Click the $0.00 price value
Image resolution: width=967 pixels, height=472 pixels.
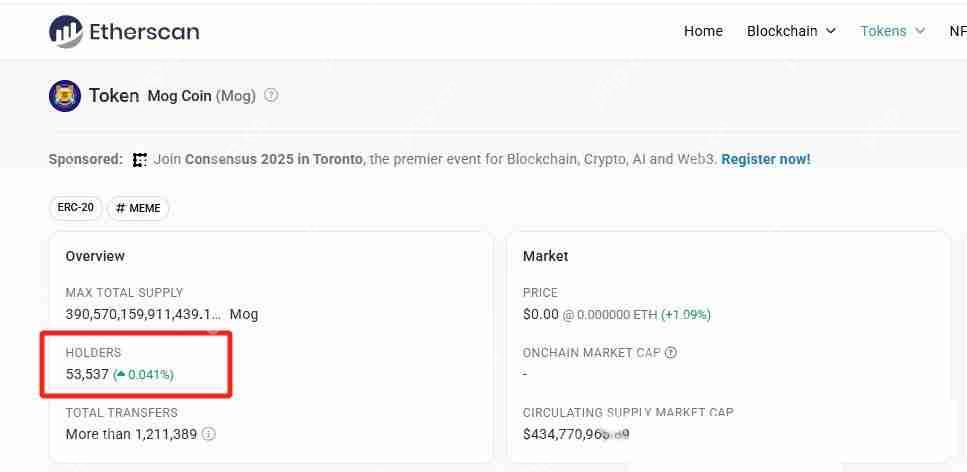[x=539, y=314]
